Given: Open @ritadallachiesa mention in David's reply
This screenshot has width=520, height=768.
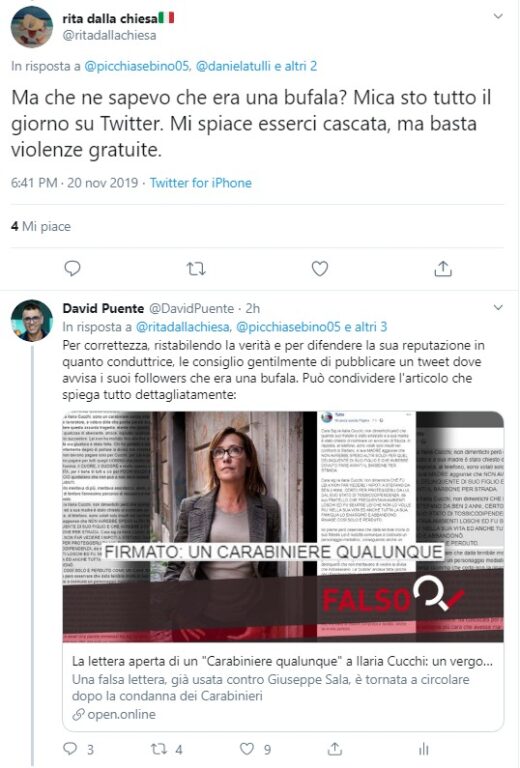Looking at the screenshot, I should [183, 326].
